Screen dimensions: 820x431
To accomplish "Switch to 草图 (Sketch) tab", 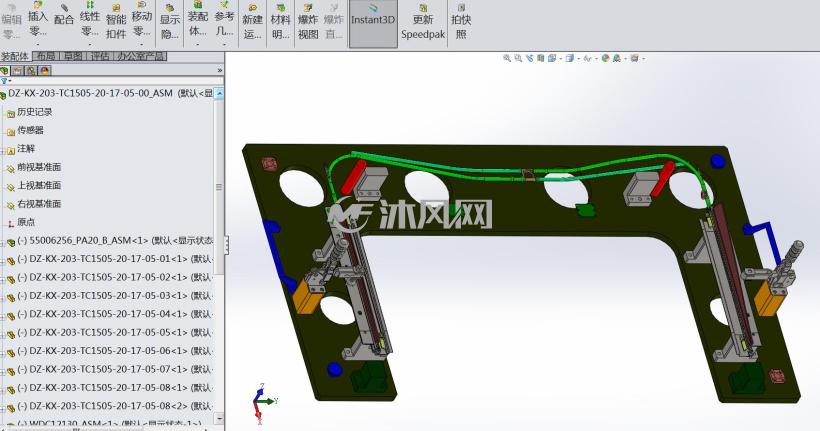I will (x=73, y=56).
